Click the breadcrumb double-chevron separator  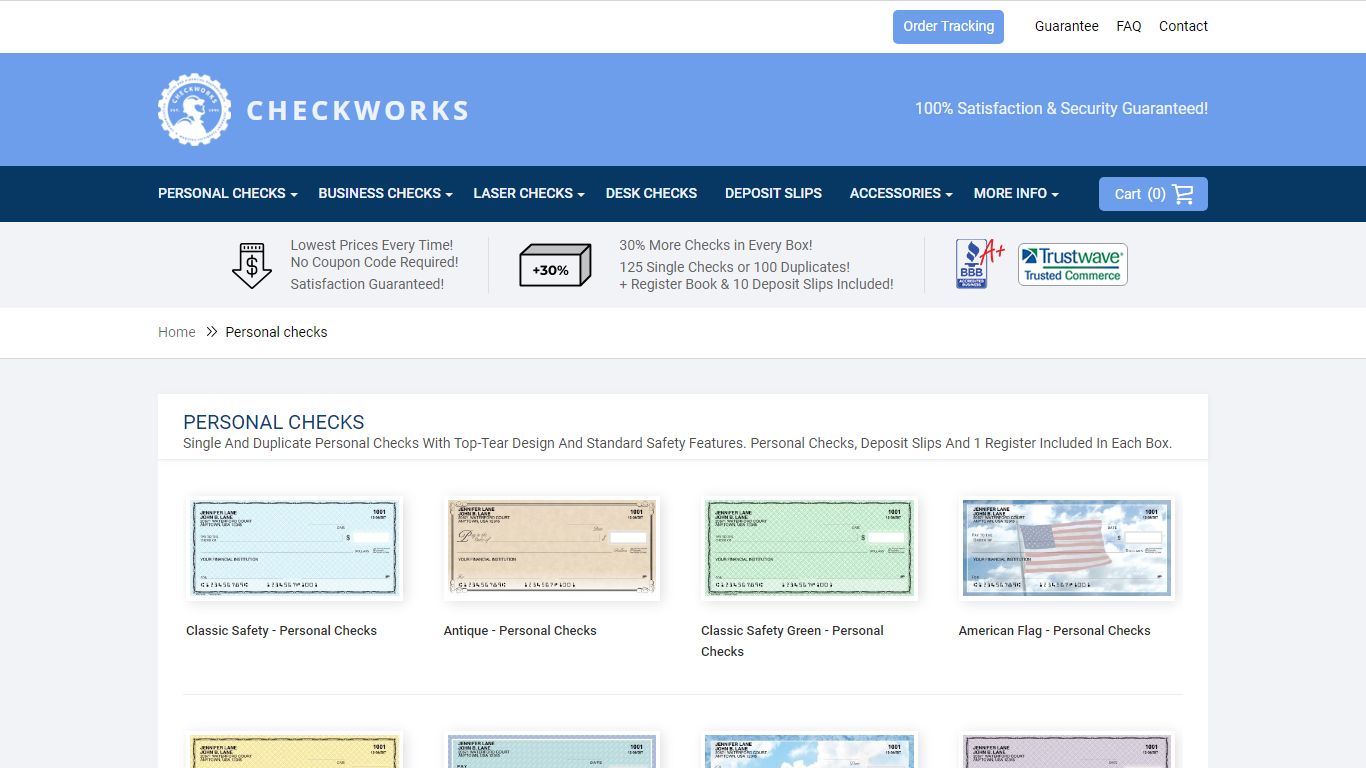(x=211, y=332)
